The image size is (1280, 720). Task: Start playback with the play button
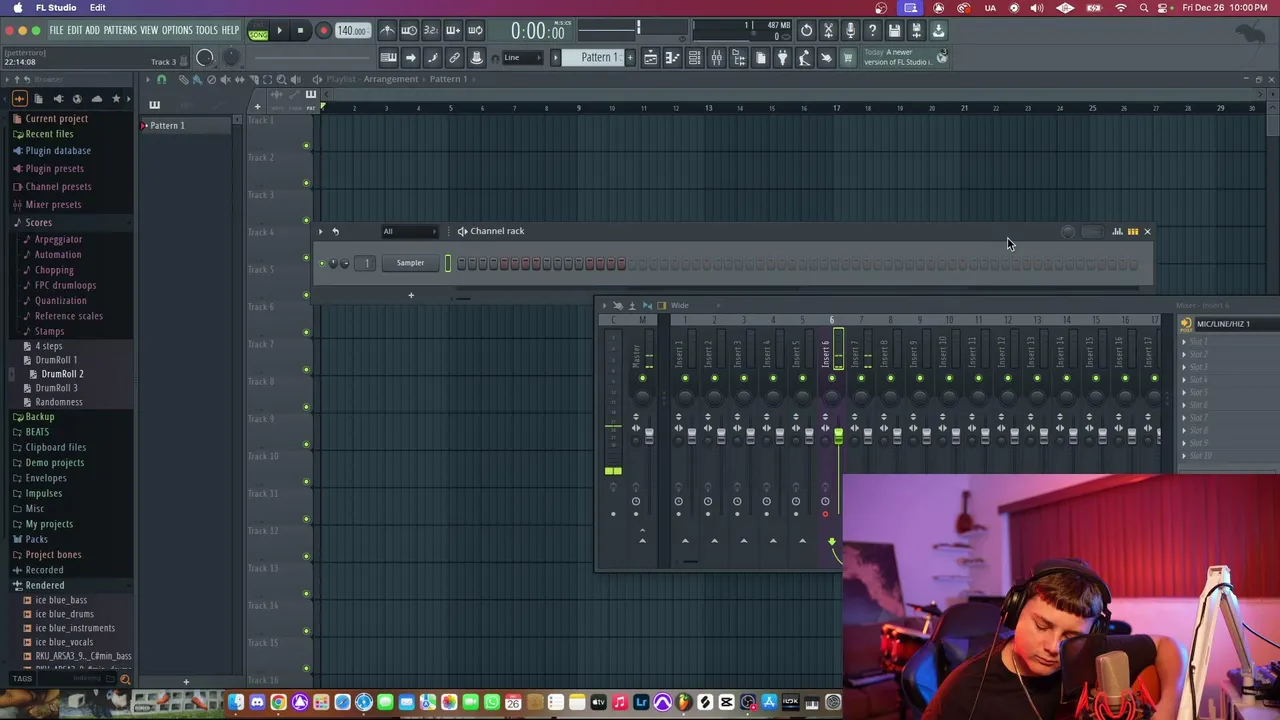coord(279,30)
